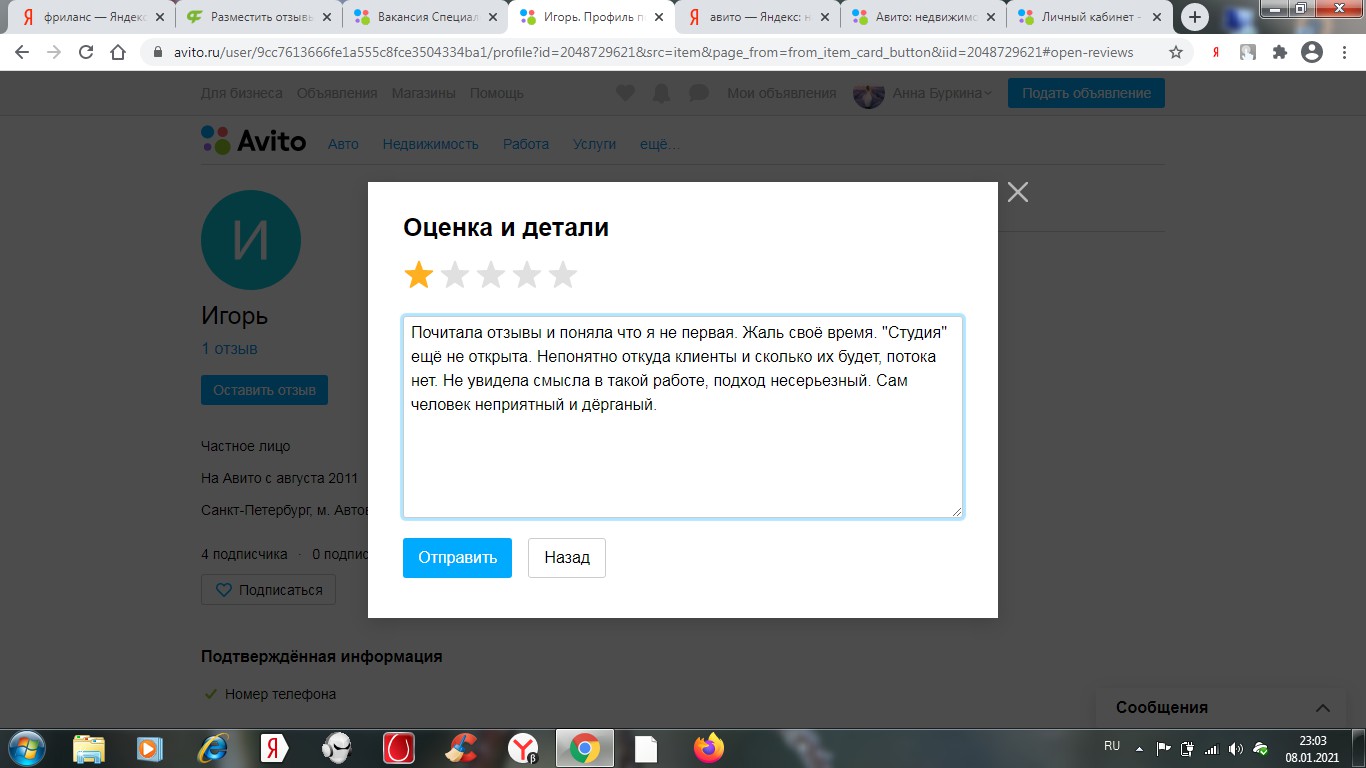The height and width of the screenshot is (768, 1366).
Task: Click RU language indicator in tray
Action: [1112, 746]
